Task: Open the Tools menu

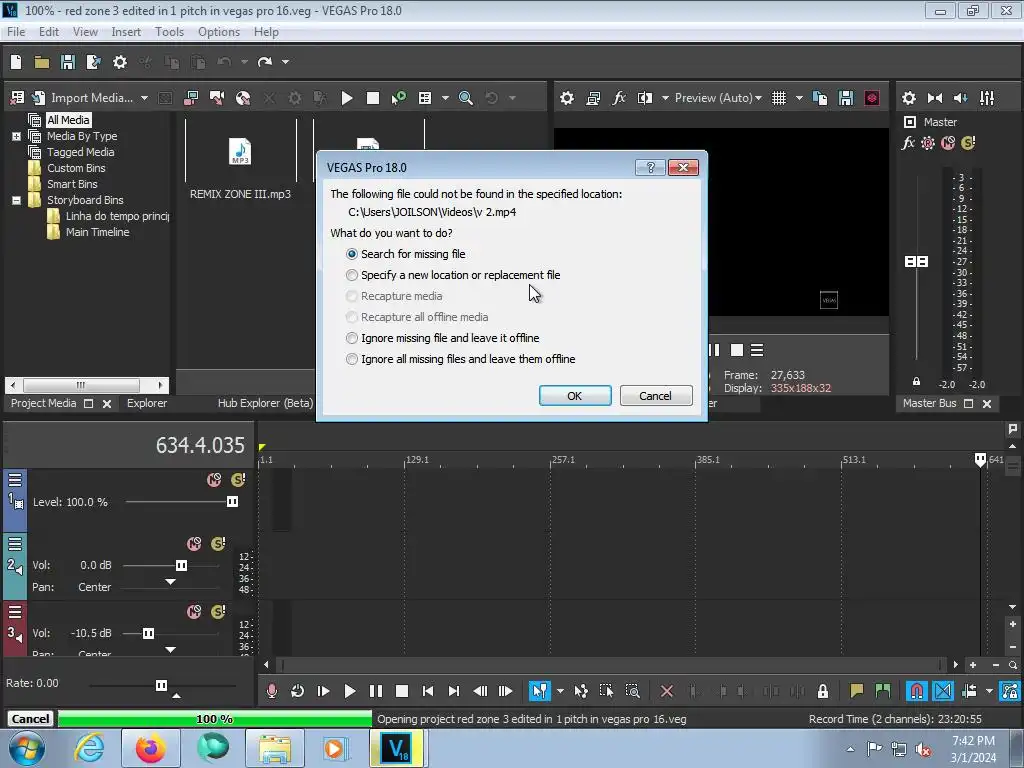Action: [169, 32]
